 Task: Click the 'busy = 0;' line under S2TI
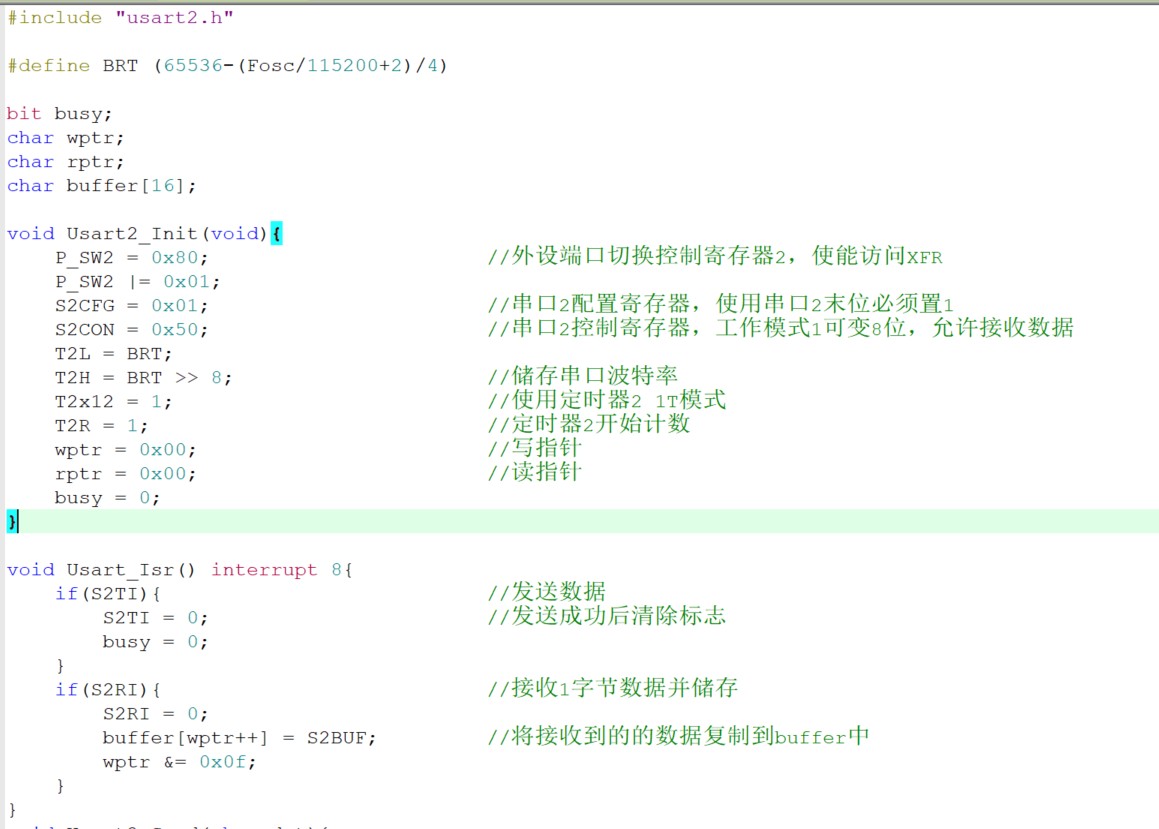[x=155, y=641]
